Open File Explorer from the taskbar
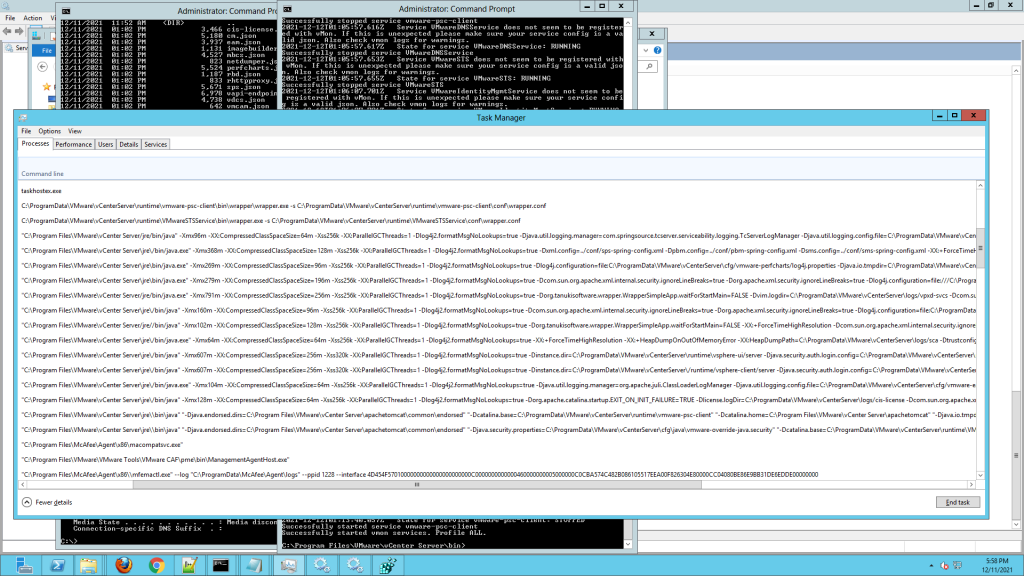The image size is (1024, 576). tap(88, 565)
